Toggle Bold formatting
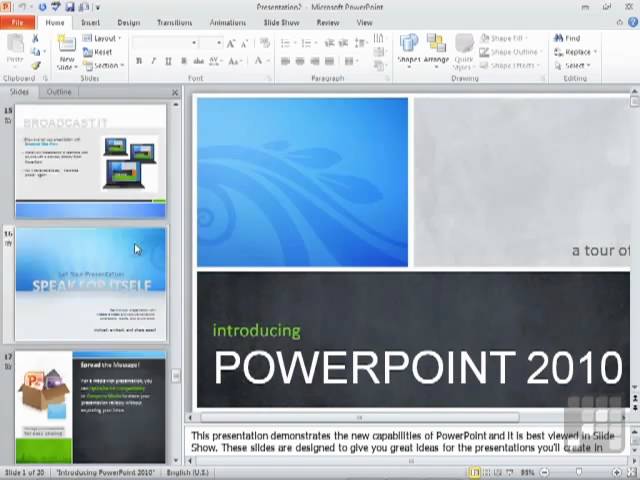This screenshot has width=640, height=480. point(139,61)
